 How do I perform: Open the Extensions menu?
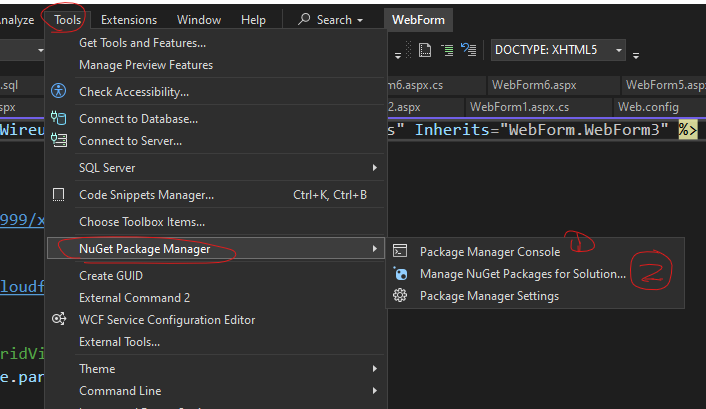point(129,20)
